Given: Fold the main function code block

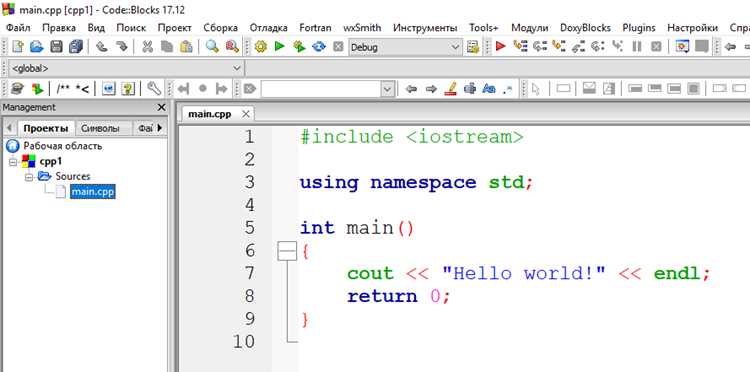Looking at the screenshot, I should tap(288, 251).
